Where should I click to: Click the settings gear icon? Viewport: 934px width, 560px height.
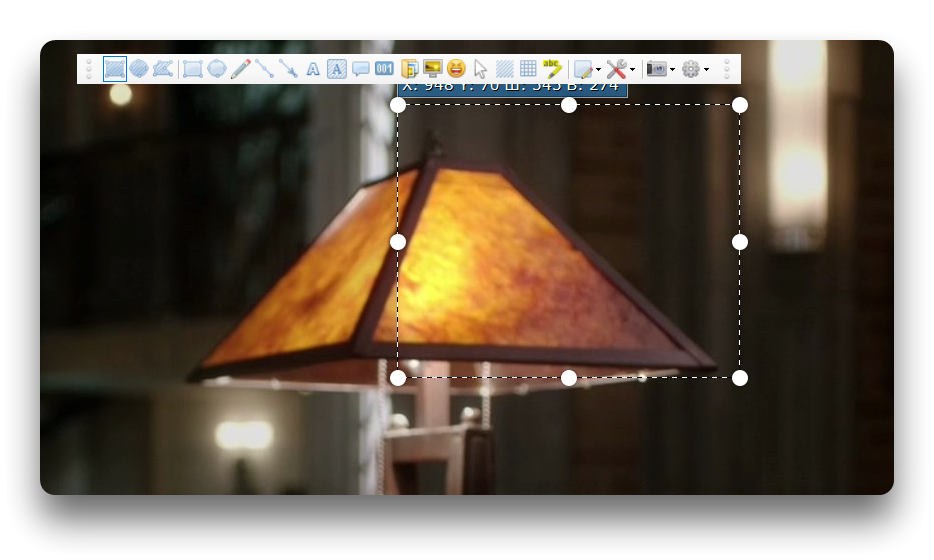[x=690, y=69]
